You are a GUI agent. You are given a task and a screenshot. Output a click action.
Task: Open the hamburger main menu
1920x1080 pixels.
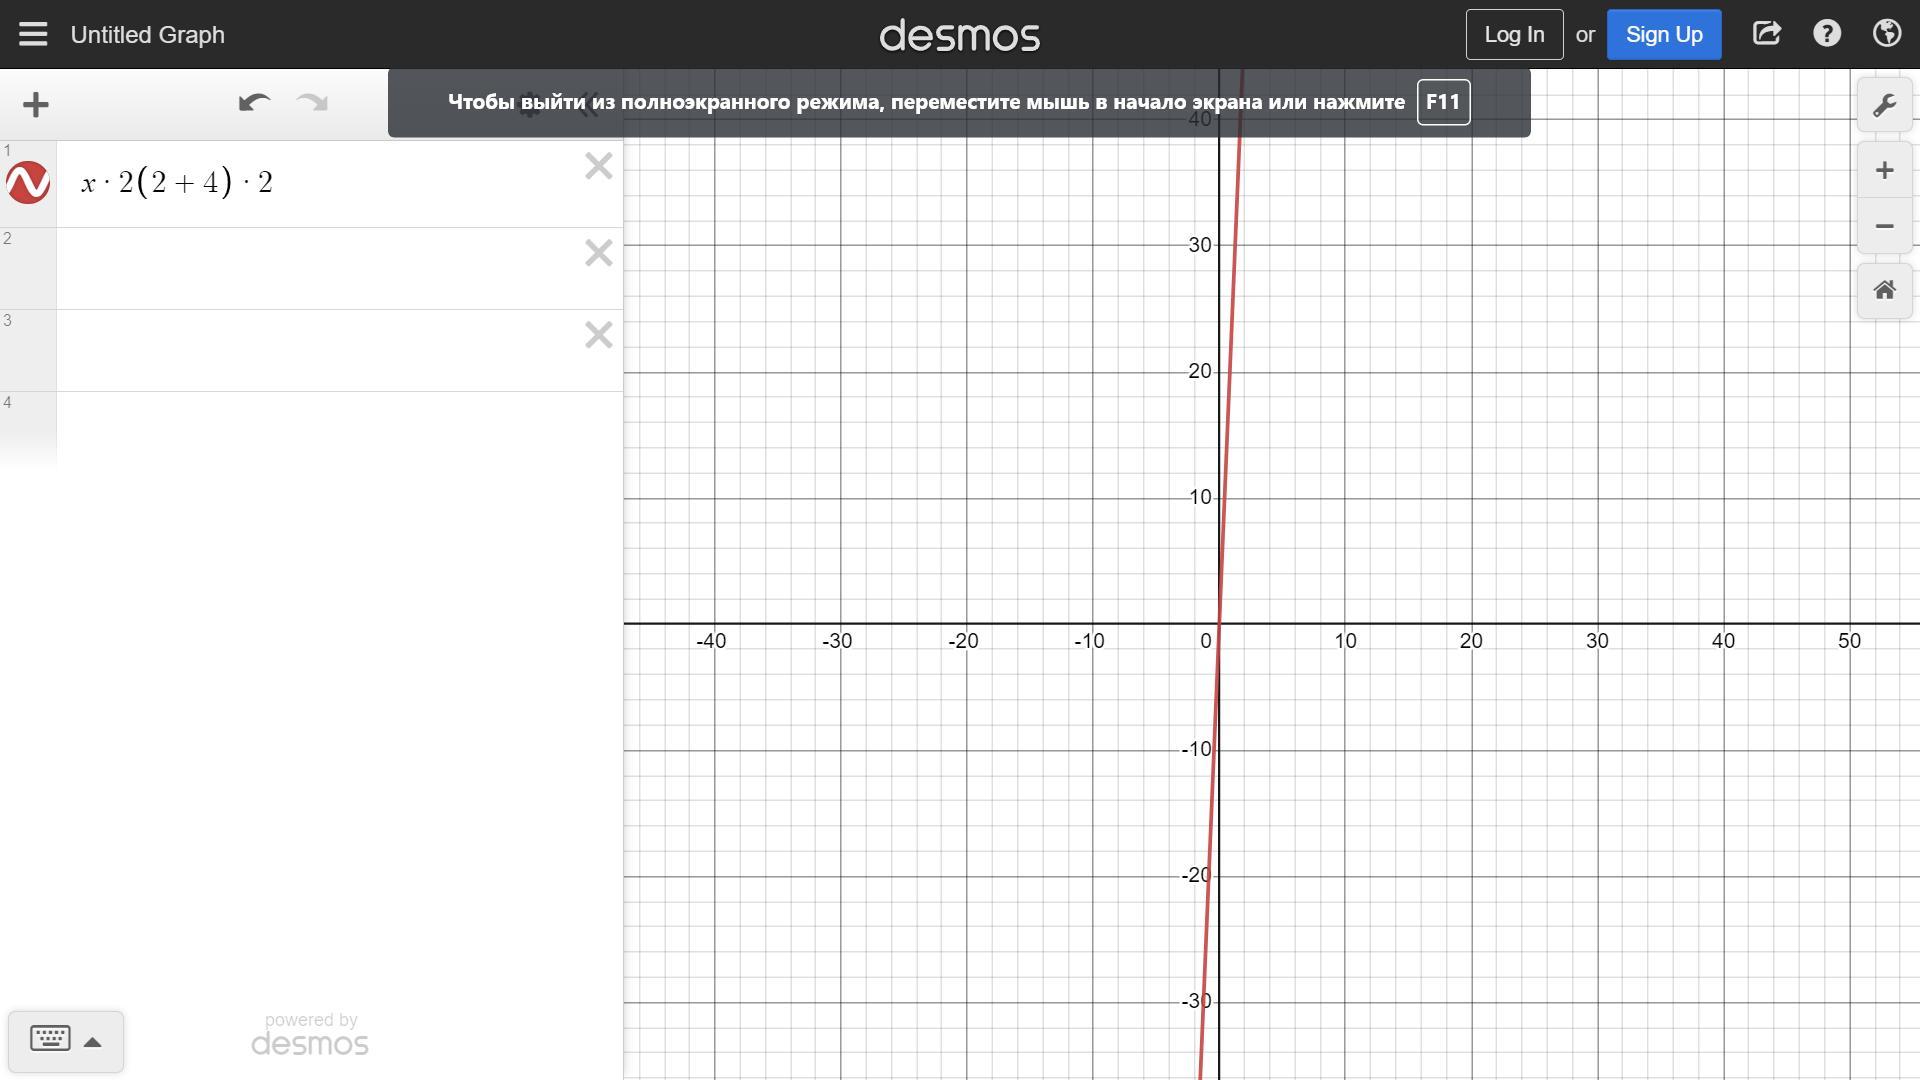click(x=33, y=34)
